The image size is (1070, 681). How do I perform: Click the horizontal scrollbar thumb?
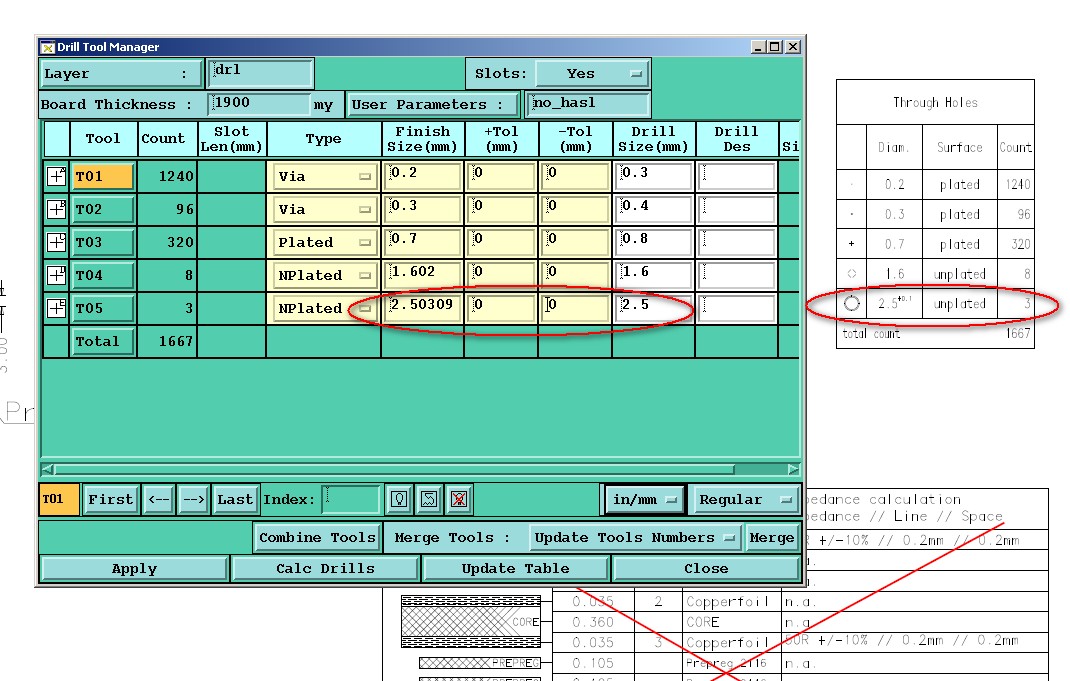(394, 469)
